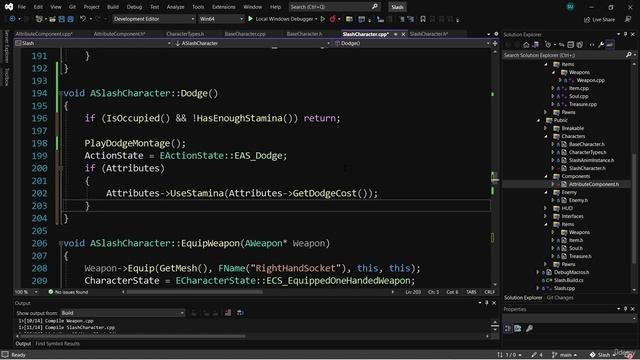Open the Debug menu
This screenshot has height=360, width=640.
[134, 7]
